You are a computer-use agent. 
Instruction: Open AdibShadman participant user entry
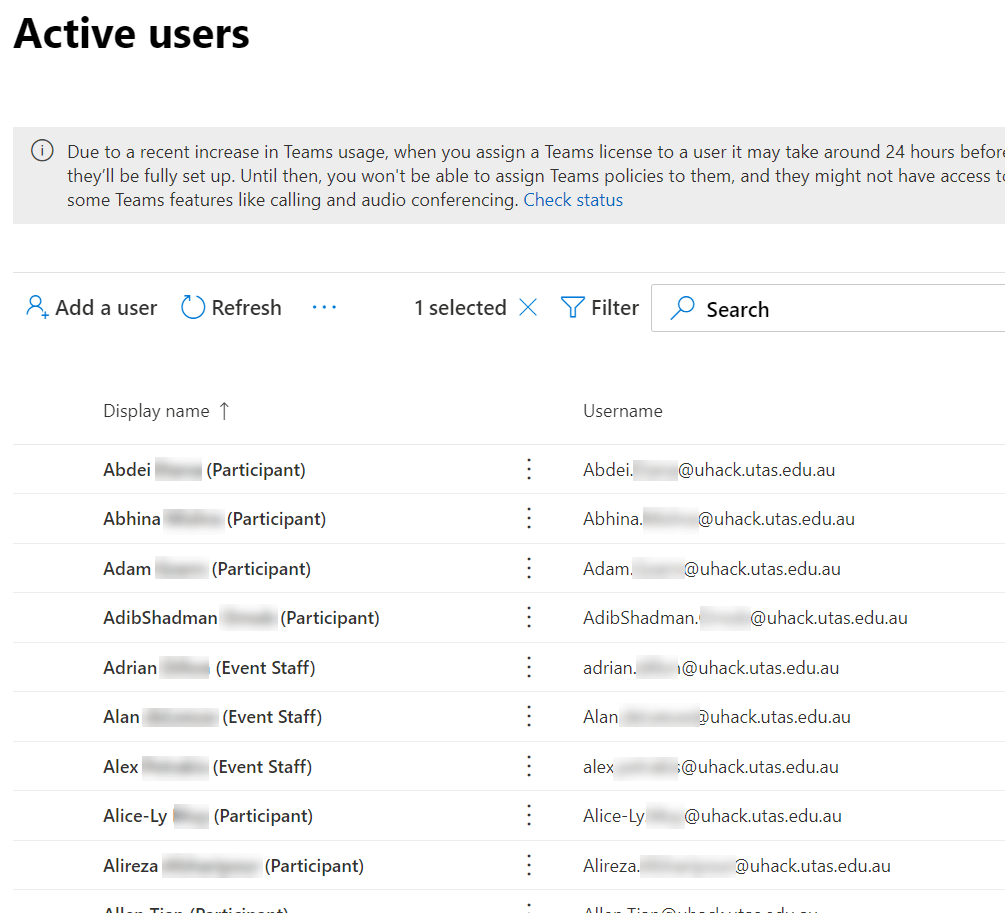(241, 618)
